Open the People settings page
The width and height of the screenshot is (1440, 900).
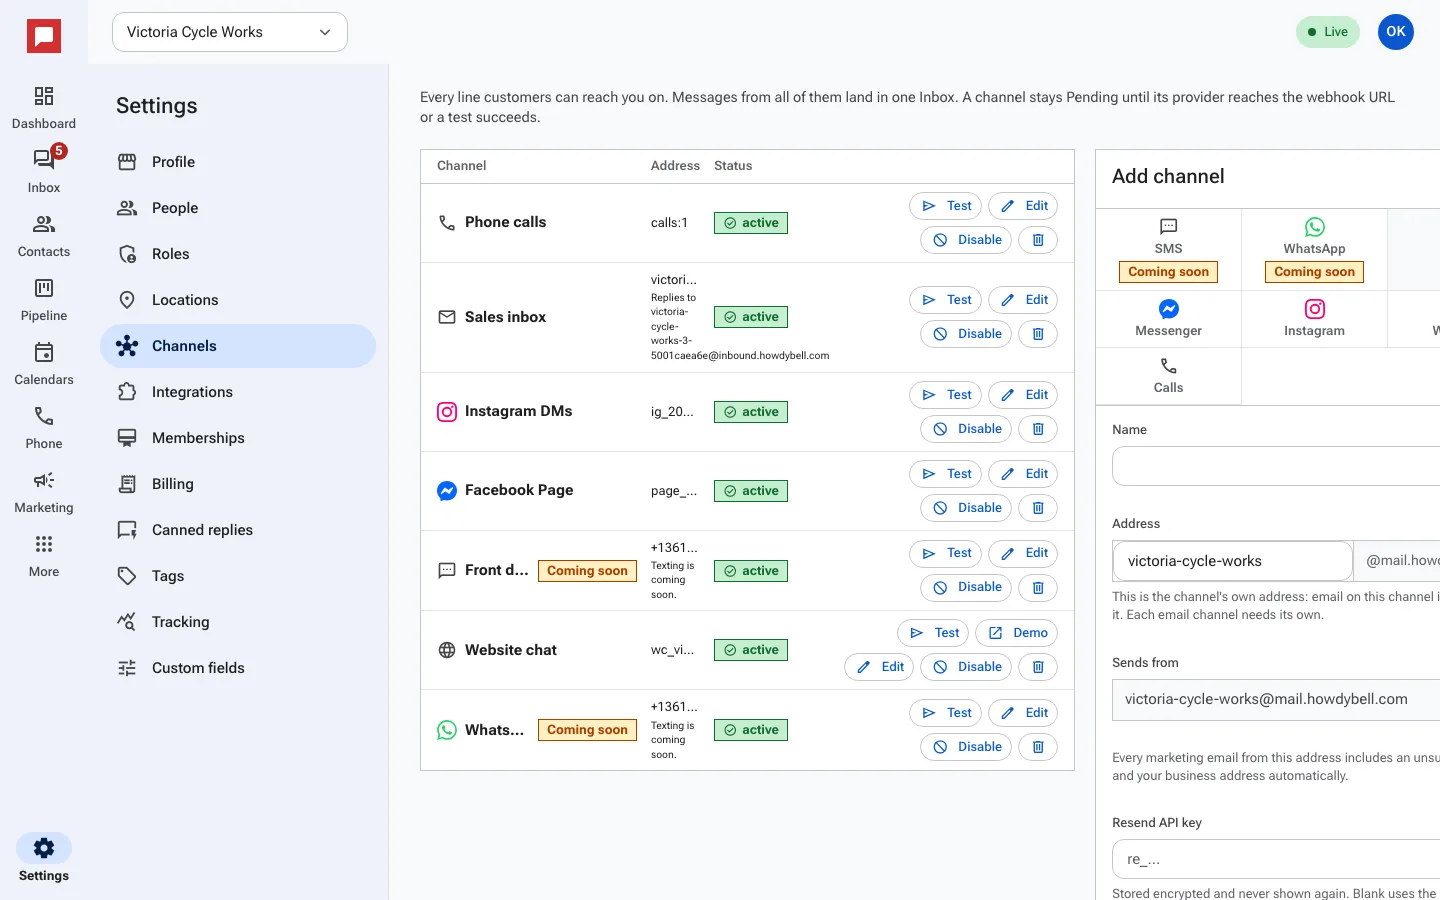click(x=238, y=208)
